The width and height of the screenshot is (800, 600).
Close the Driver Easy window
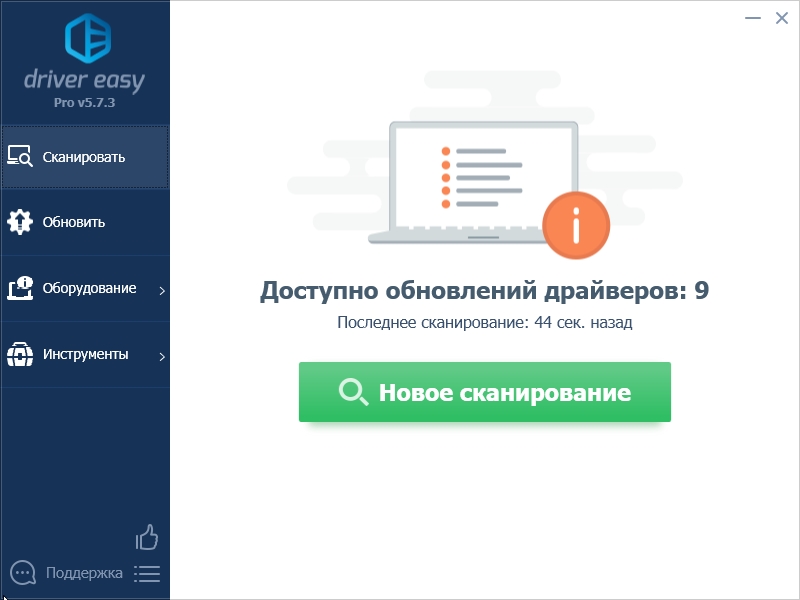click(x=782, y=18)
